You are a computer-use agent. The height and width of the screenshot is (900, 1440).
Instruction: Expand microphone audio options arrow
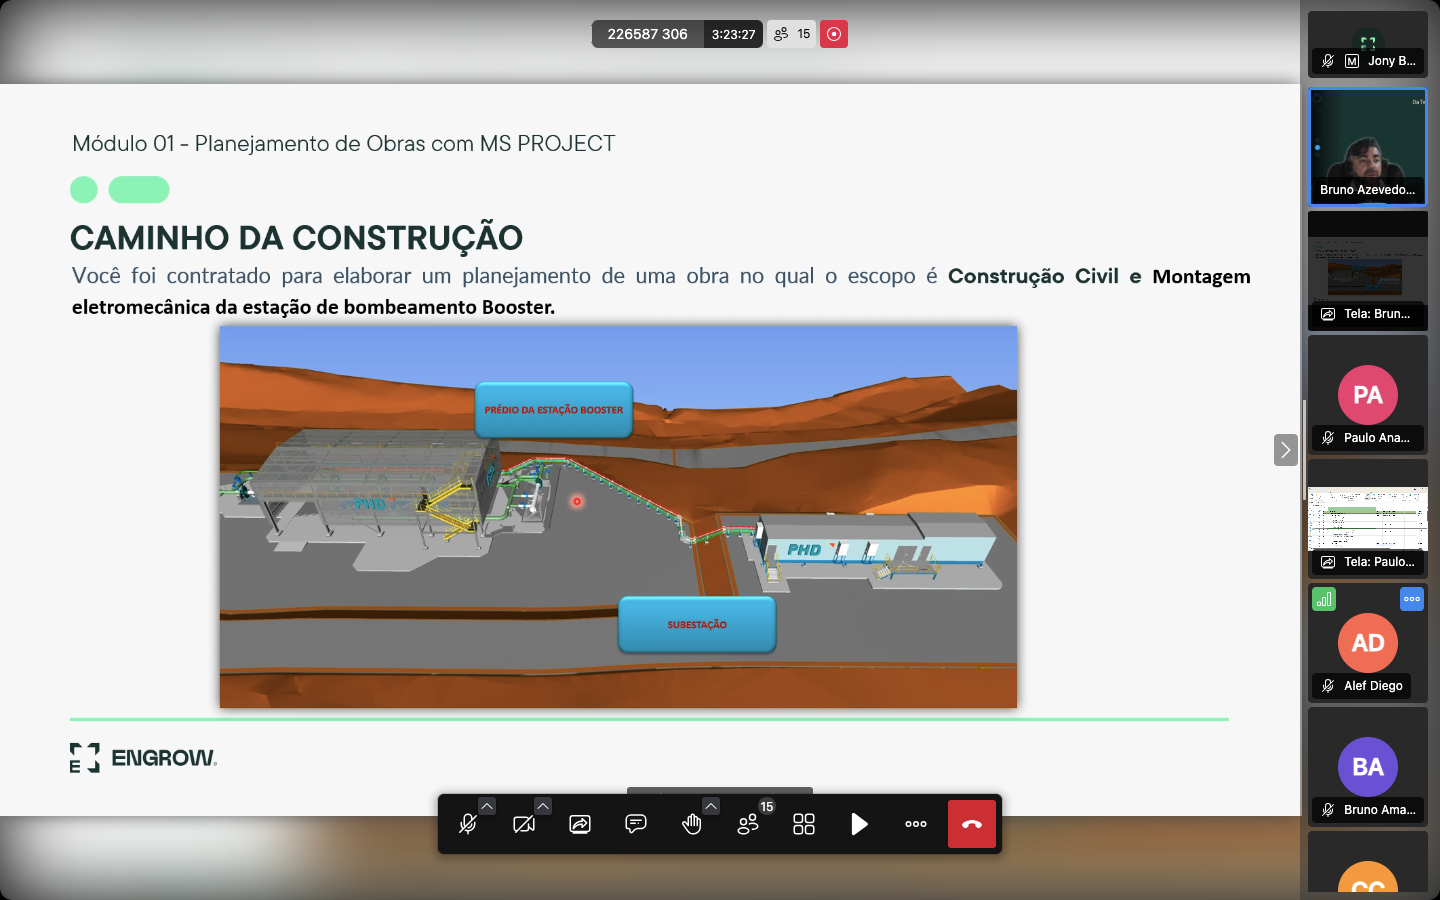[x=487, y=806]
